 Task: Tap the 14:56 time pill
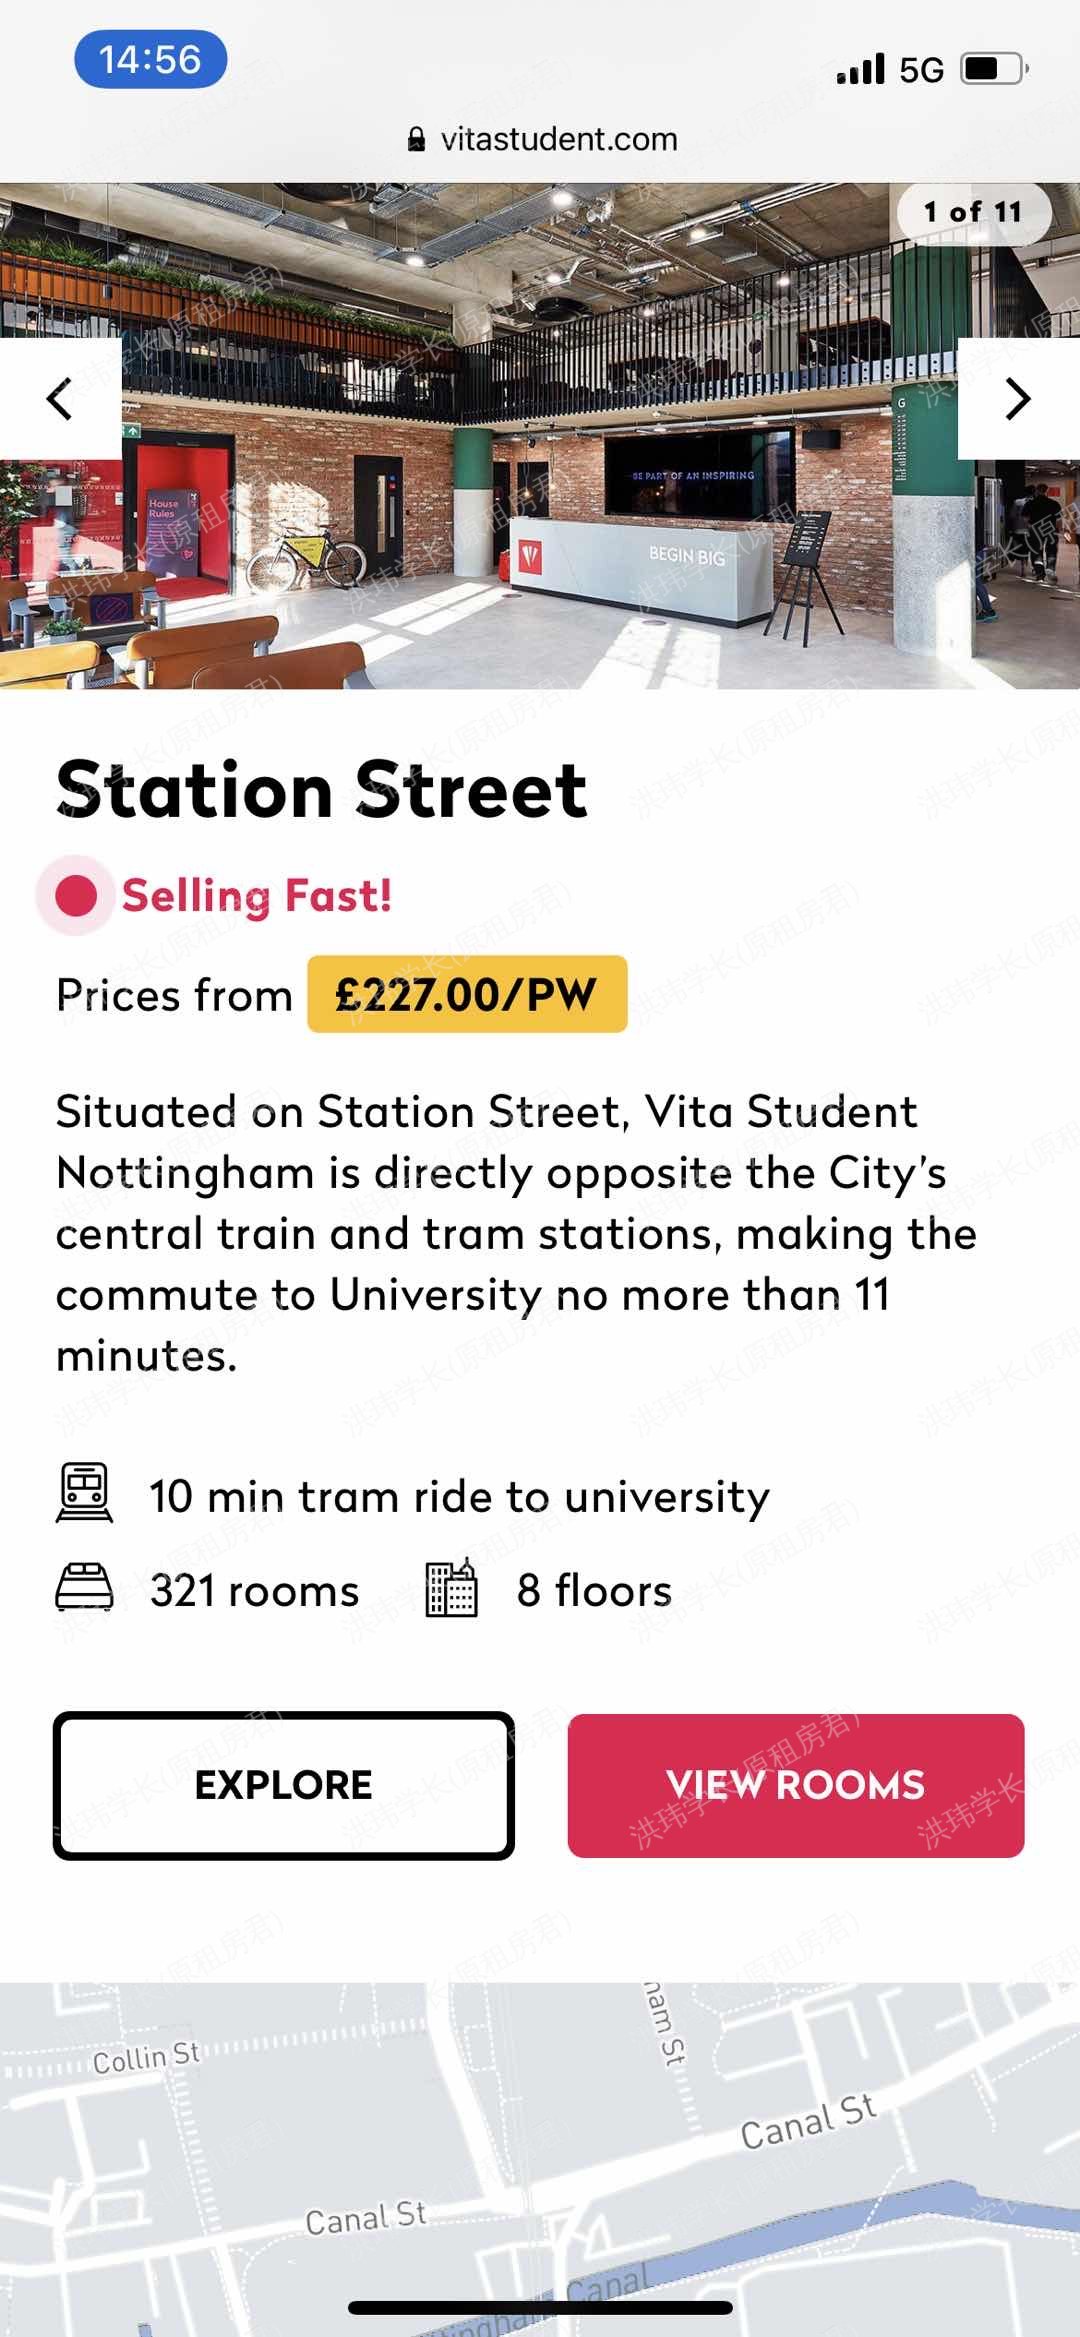(x=150, y=60)
